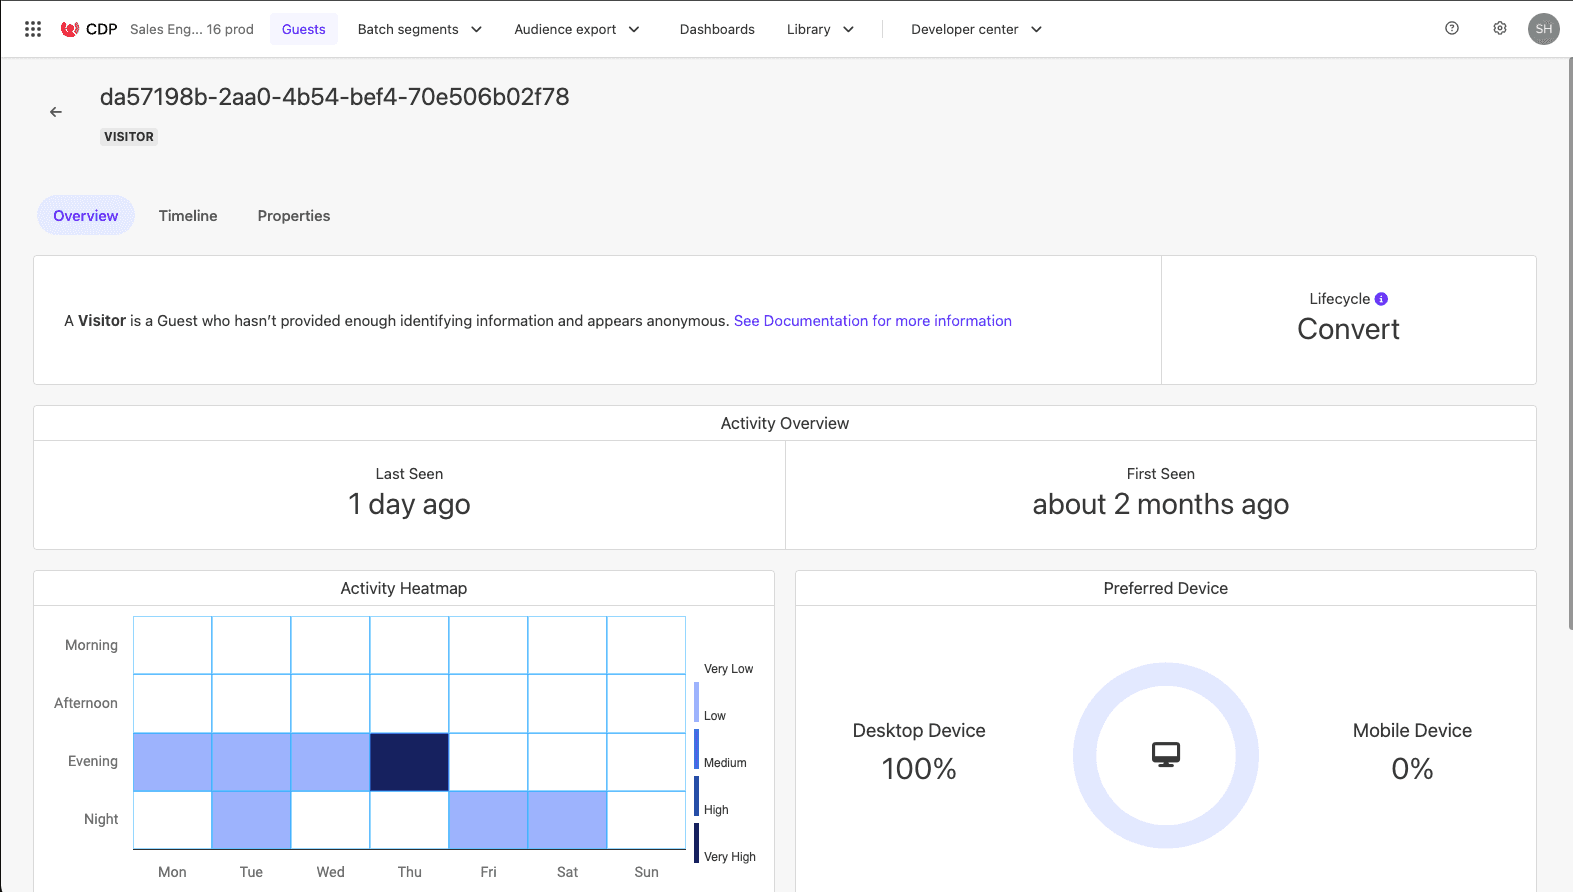Screen dimensions: 1573x892
Task: Open the settings gear icon
Action: pos(1500,29)
